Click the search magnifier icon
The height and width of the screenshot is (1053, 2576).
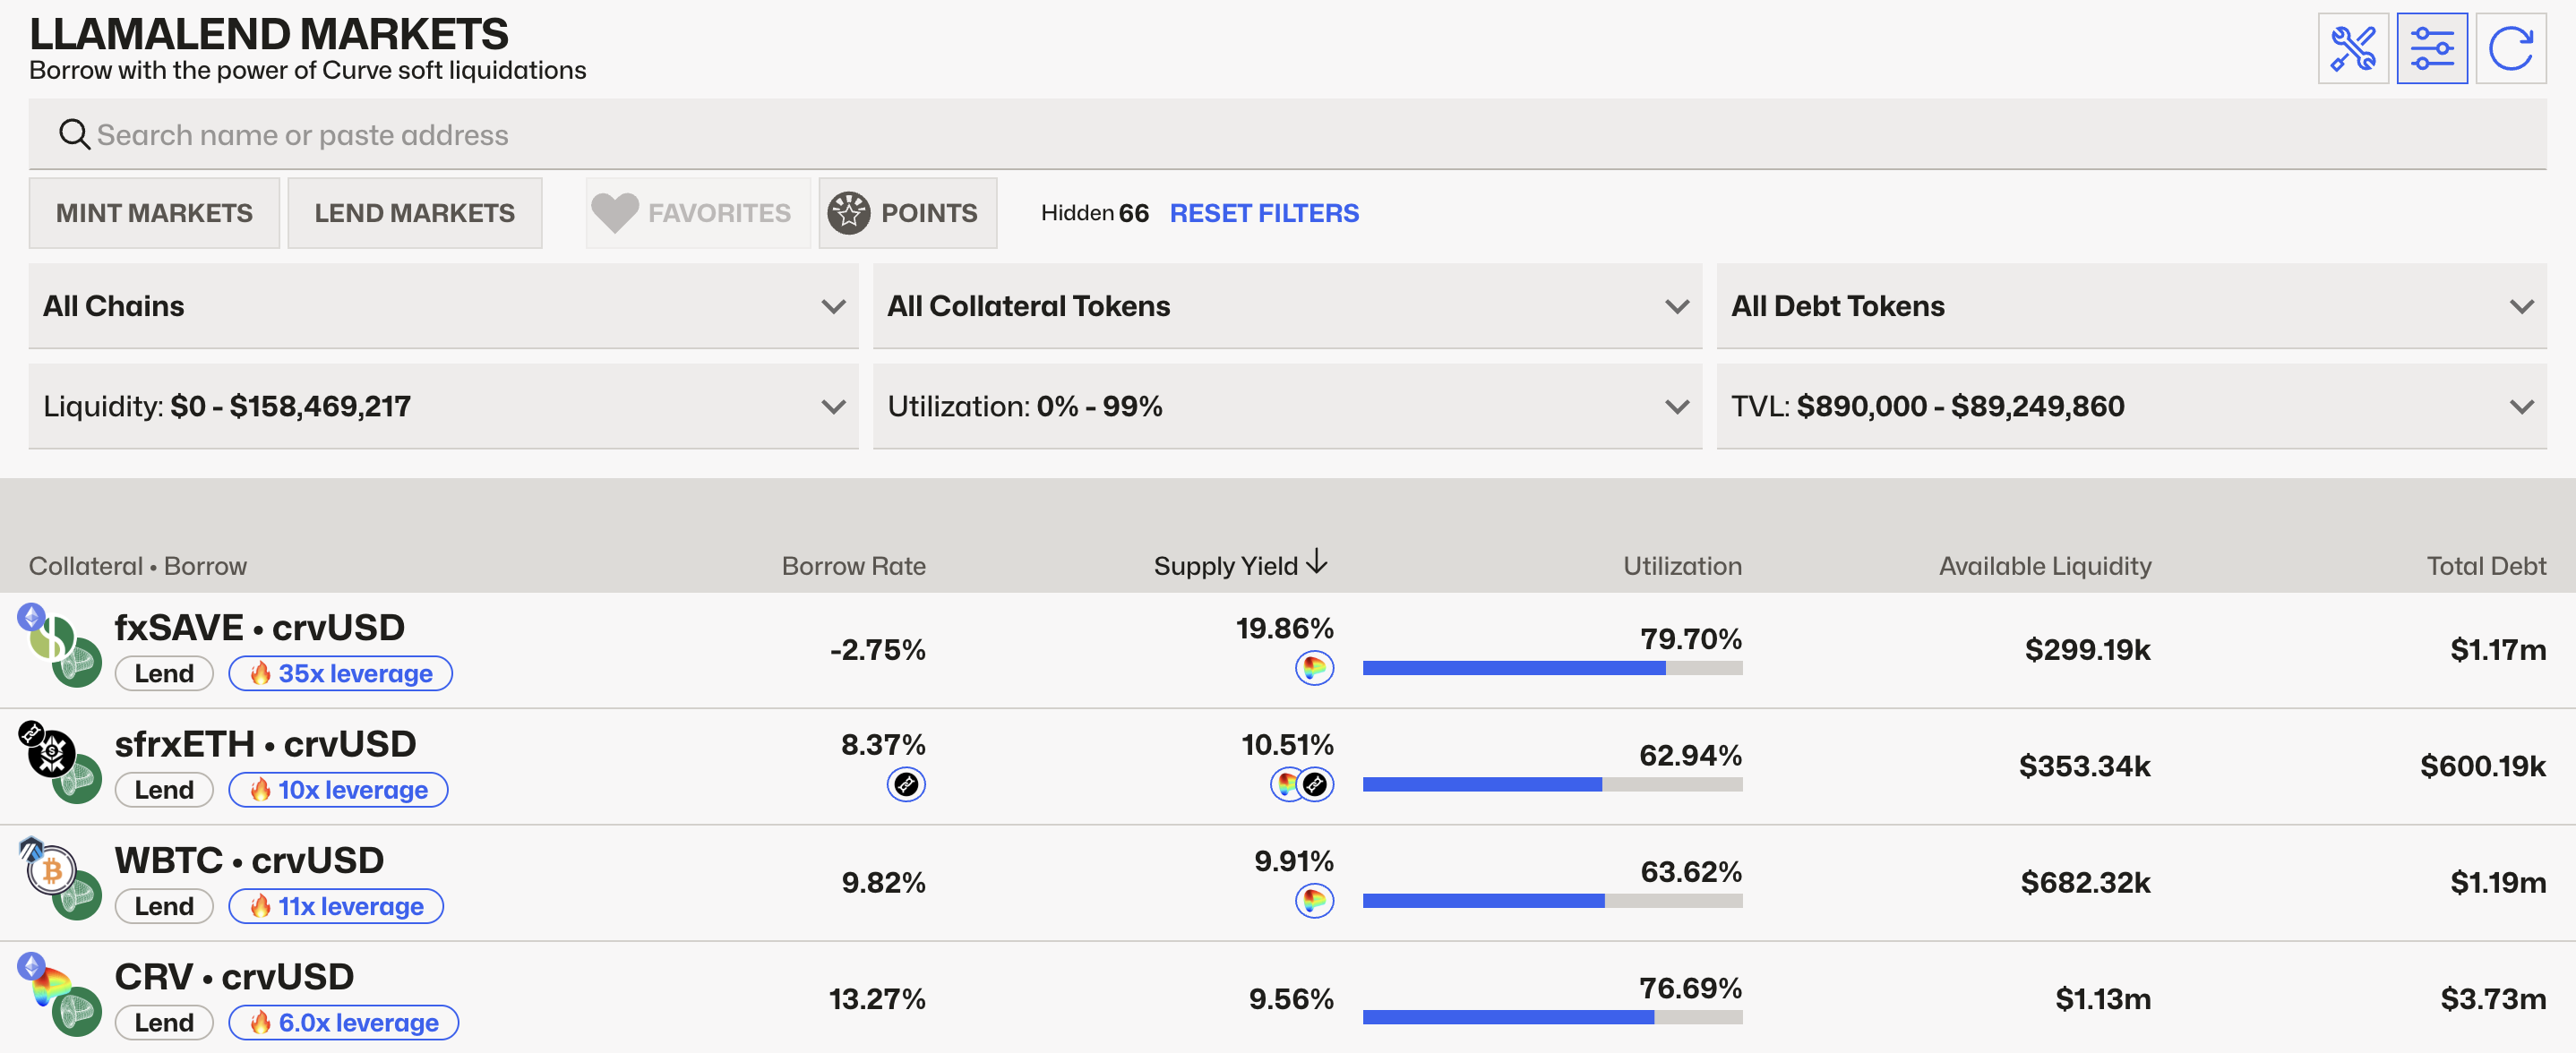74,133
